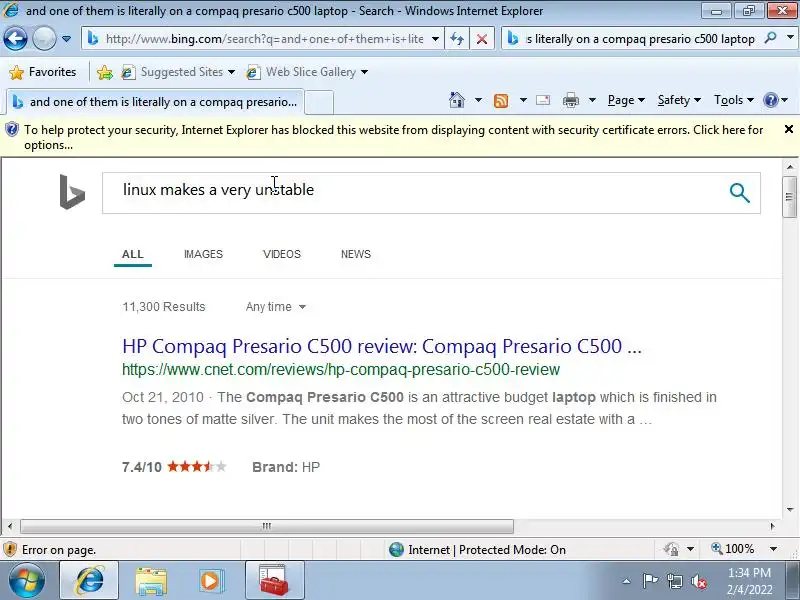The width and height of the screenshot is (800, 600).
Task: Click the red toolbox taskbar icon
Action: pyautogui.click(x=274, y=581)
